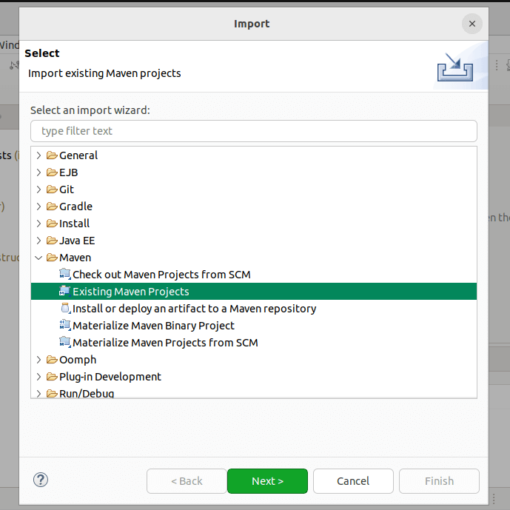
Task: Click the Existing Maven Projects wizard icon
Action: 65,291
